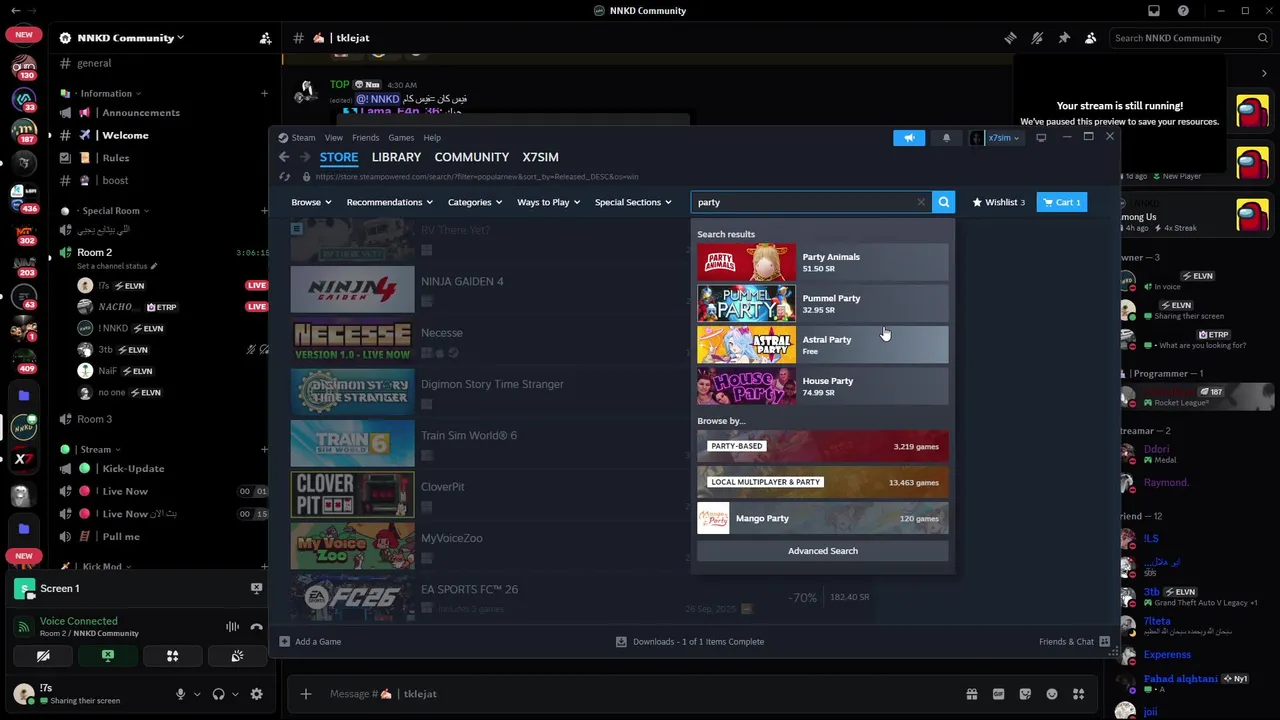Open Mango Party developer entry

(822, 518)
